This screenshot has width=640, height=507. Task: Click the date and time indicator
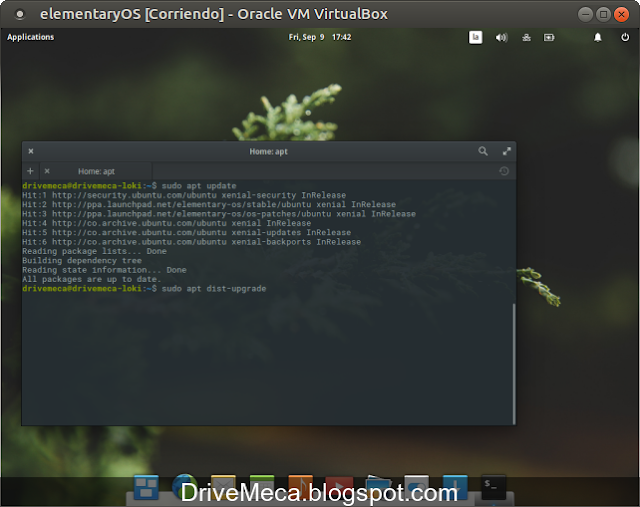click(x=320, y=37)
